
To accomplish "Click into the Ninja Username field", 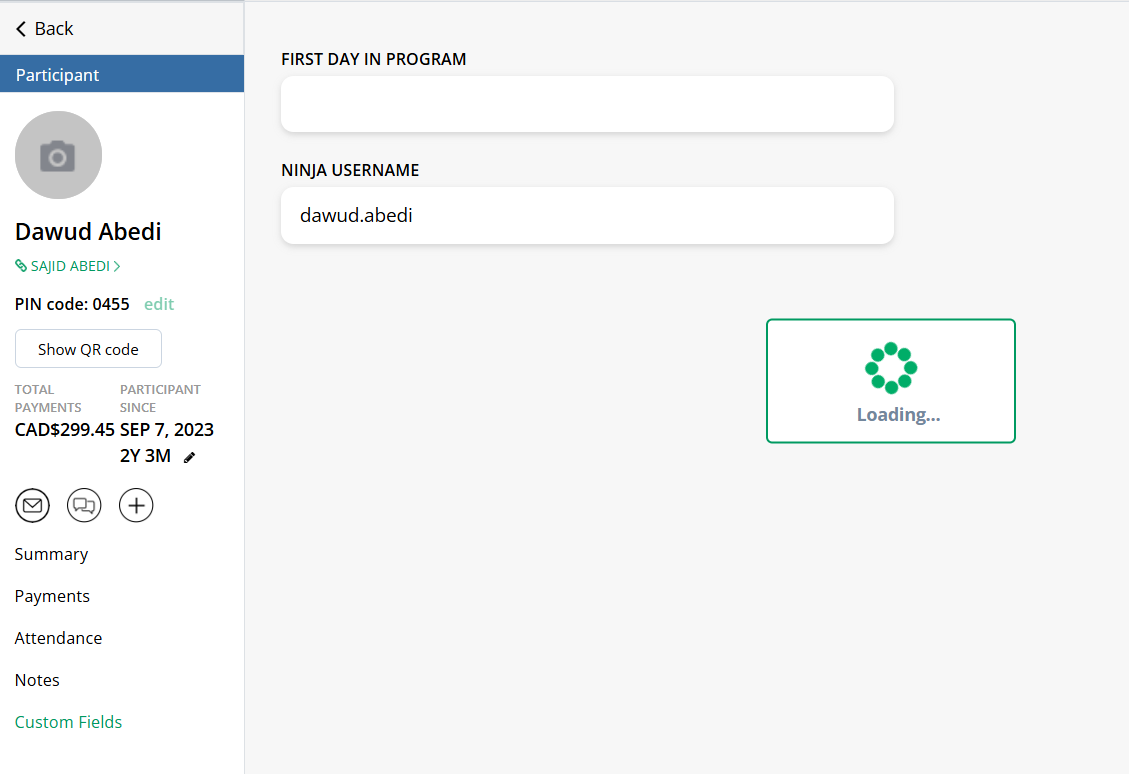I will click(x=587, y=215).
